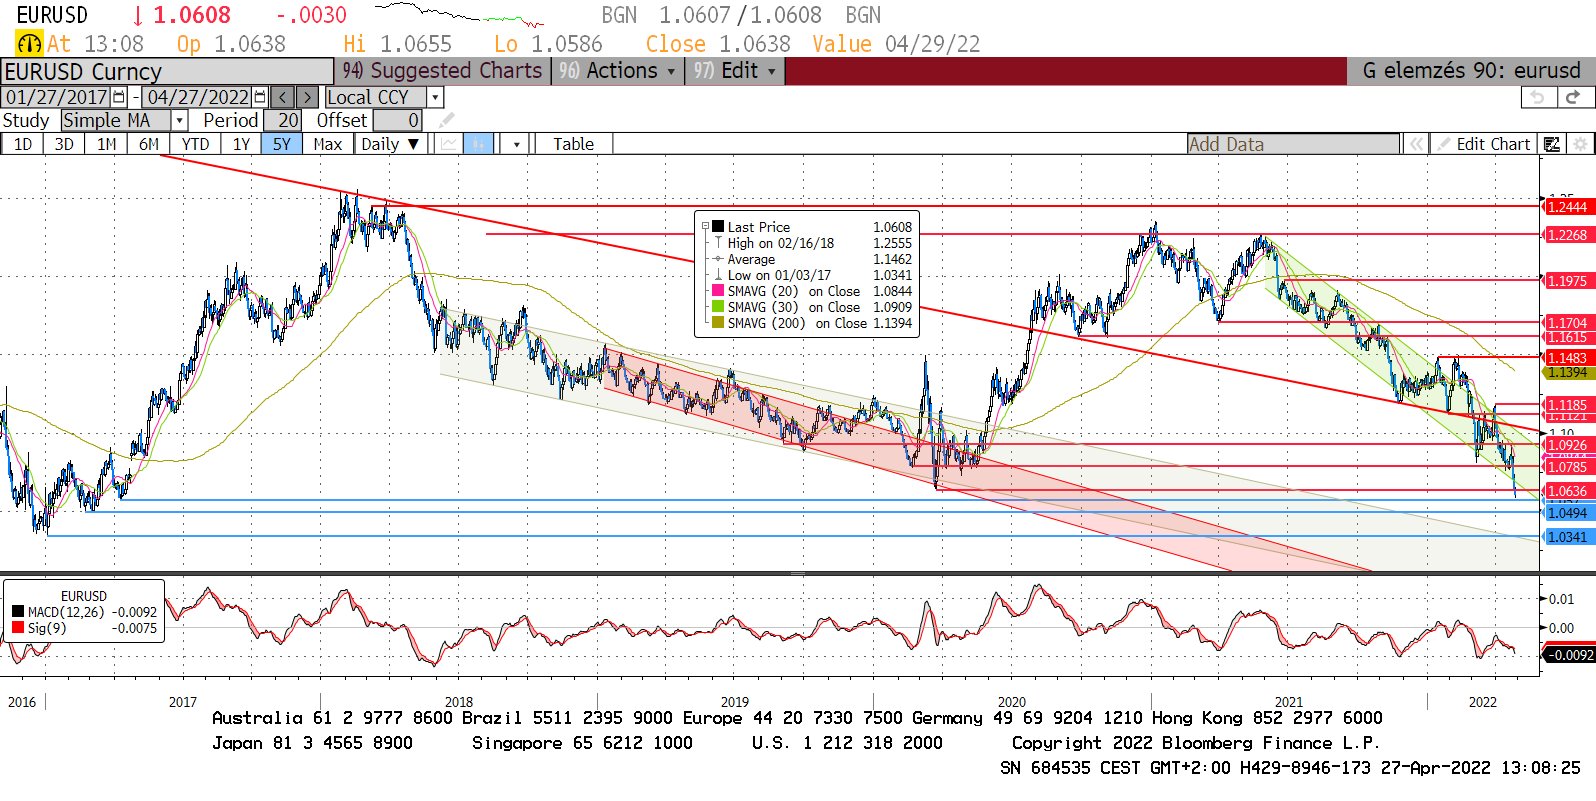
Task: Switch to line chart icon
Action: tap(448, 144)
